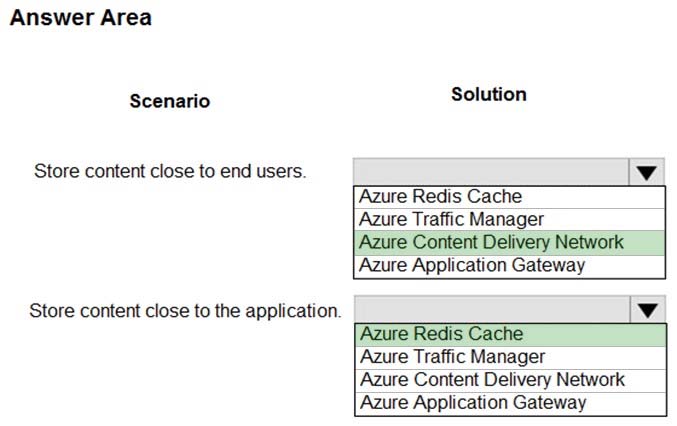The image size is (677, 426).
Task: Click 'Store content close to the application' text
Action: pos(185,311)
